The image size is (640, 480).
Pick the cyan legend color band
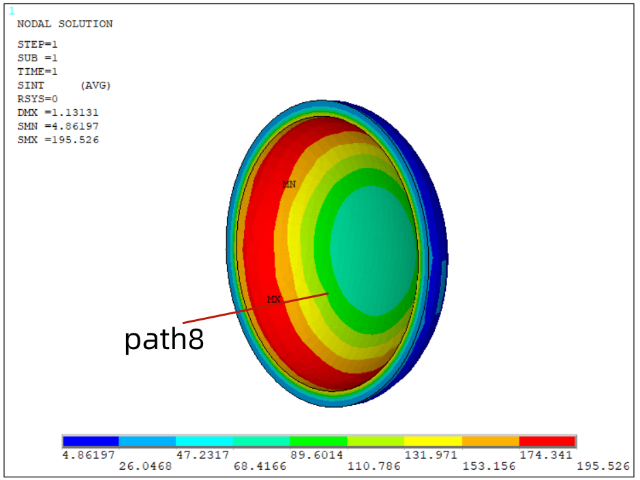point(204,441)
